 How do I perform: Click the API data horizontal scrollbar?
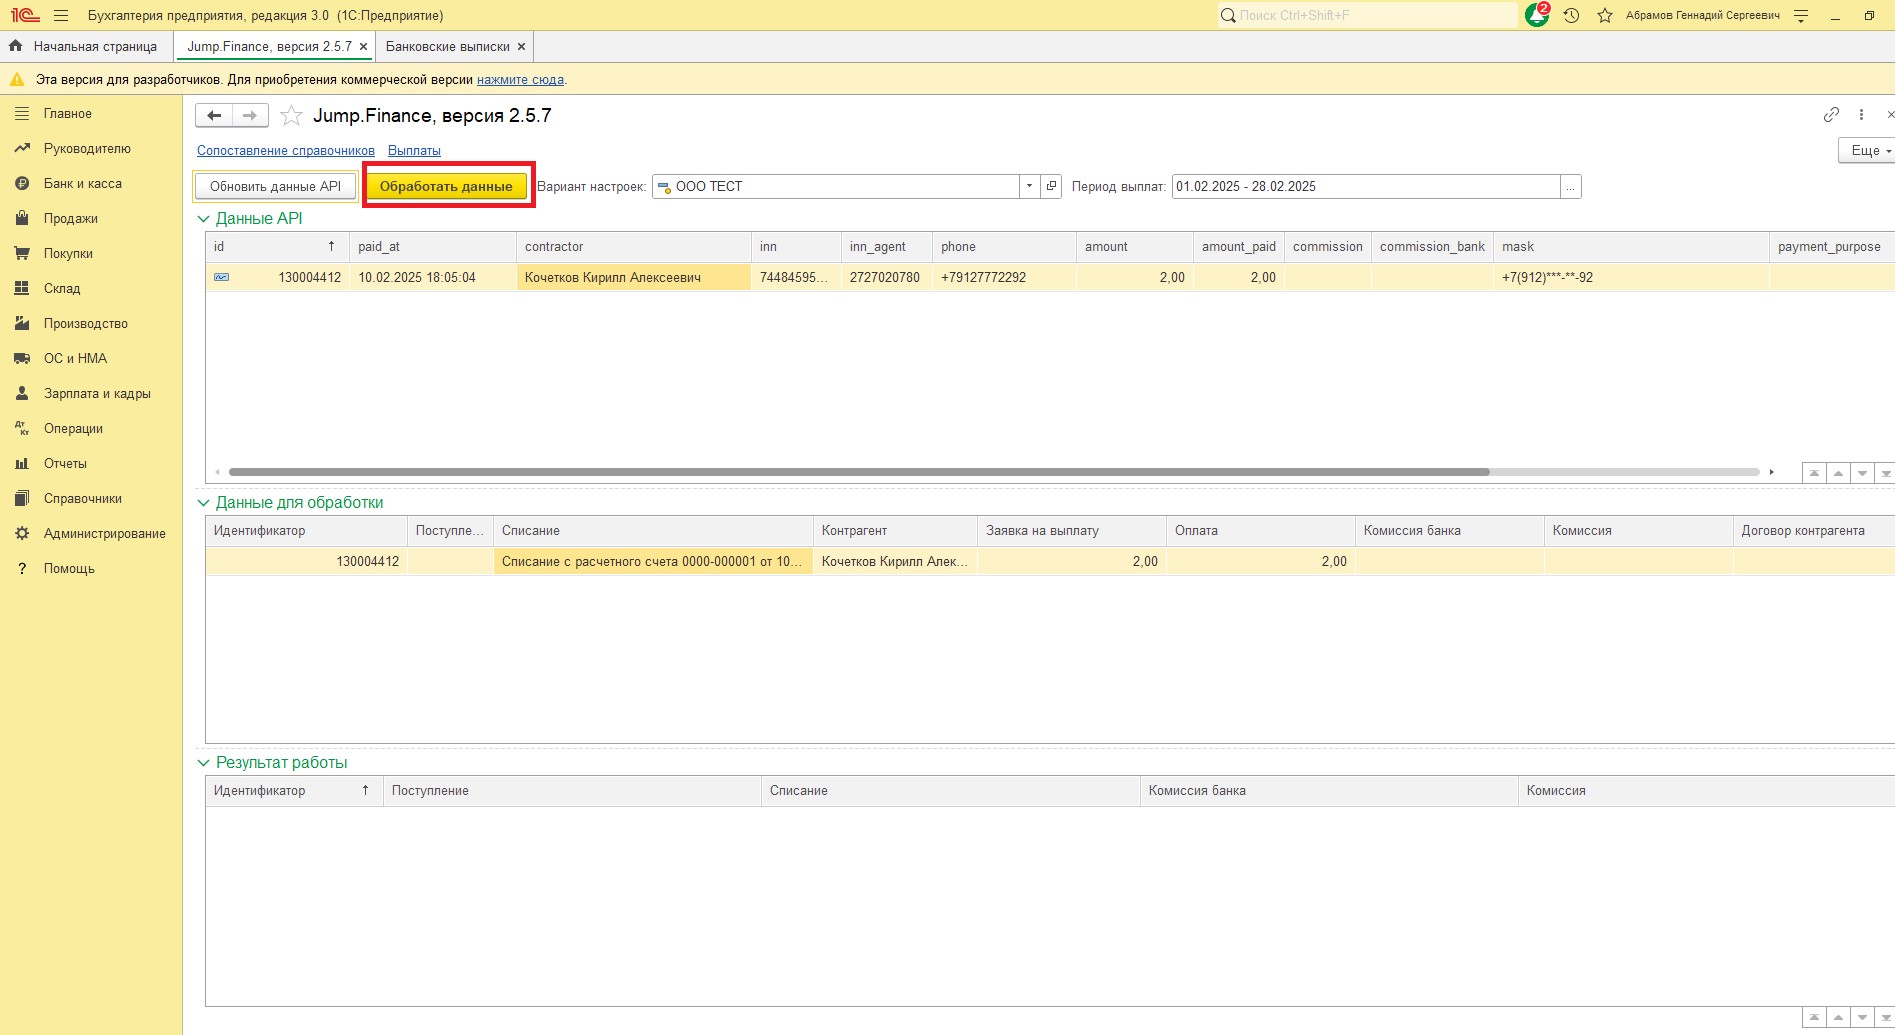click(858, 472)
